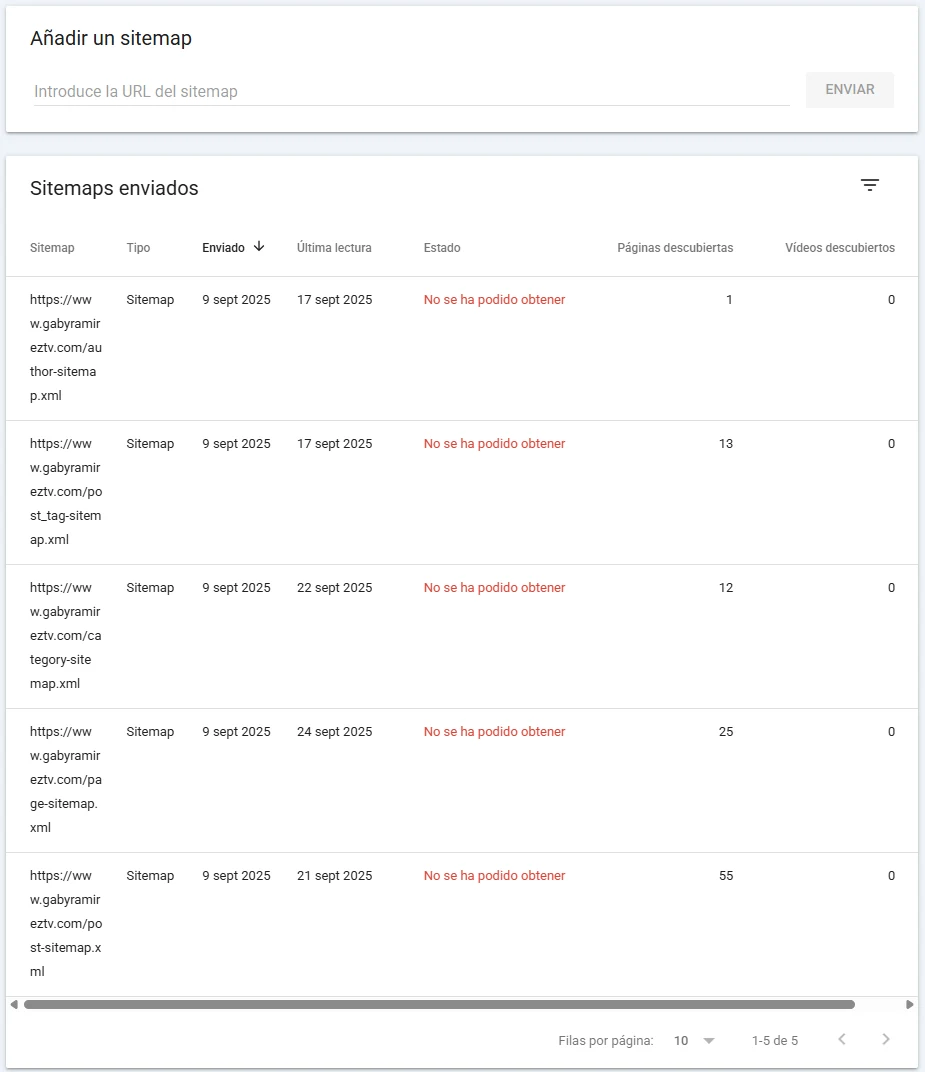925x1072 pixels.
Task: Focus the sitemap URL input field
Action: (x=412, y=92)
